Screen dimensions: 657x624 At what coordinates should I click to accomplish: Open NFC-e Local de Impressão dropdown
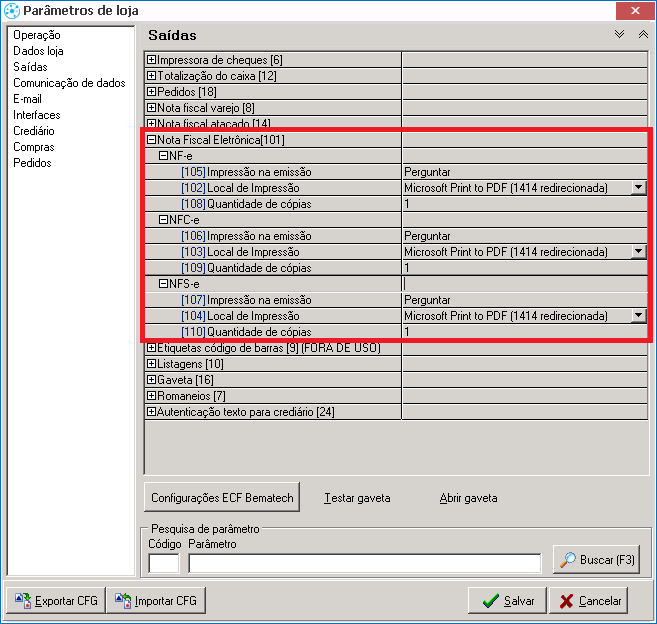[x=639, y=252]
